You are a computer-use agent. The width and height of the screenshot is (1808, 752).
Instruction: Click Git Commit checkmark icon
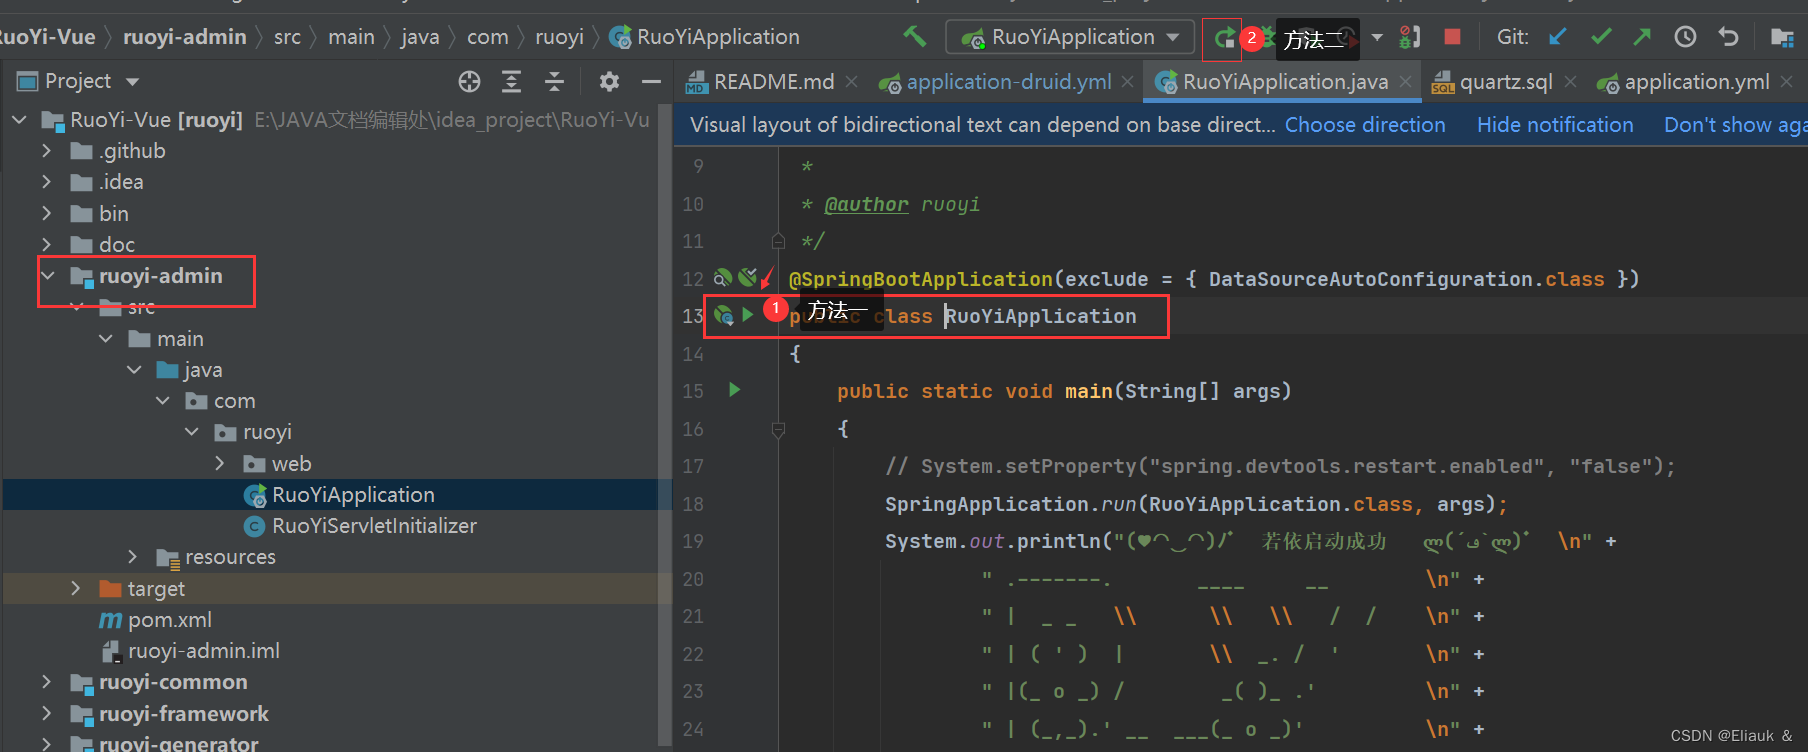(x=1600, y=37)
